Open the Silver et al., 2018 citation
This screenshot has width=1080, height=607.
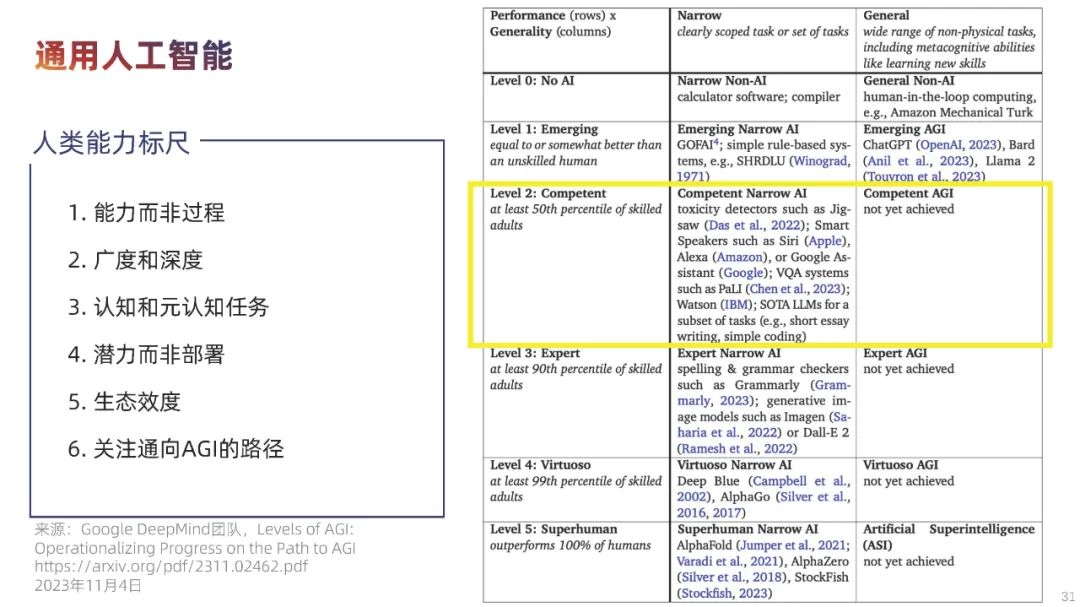pos(731,577)
